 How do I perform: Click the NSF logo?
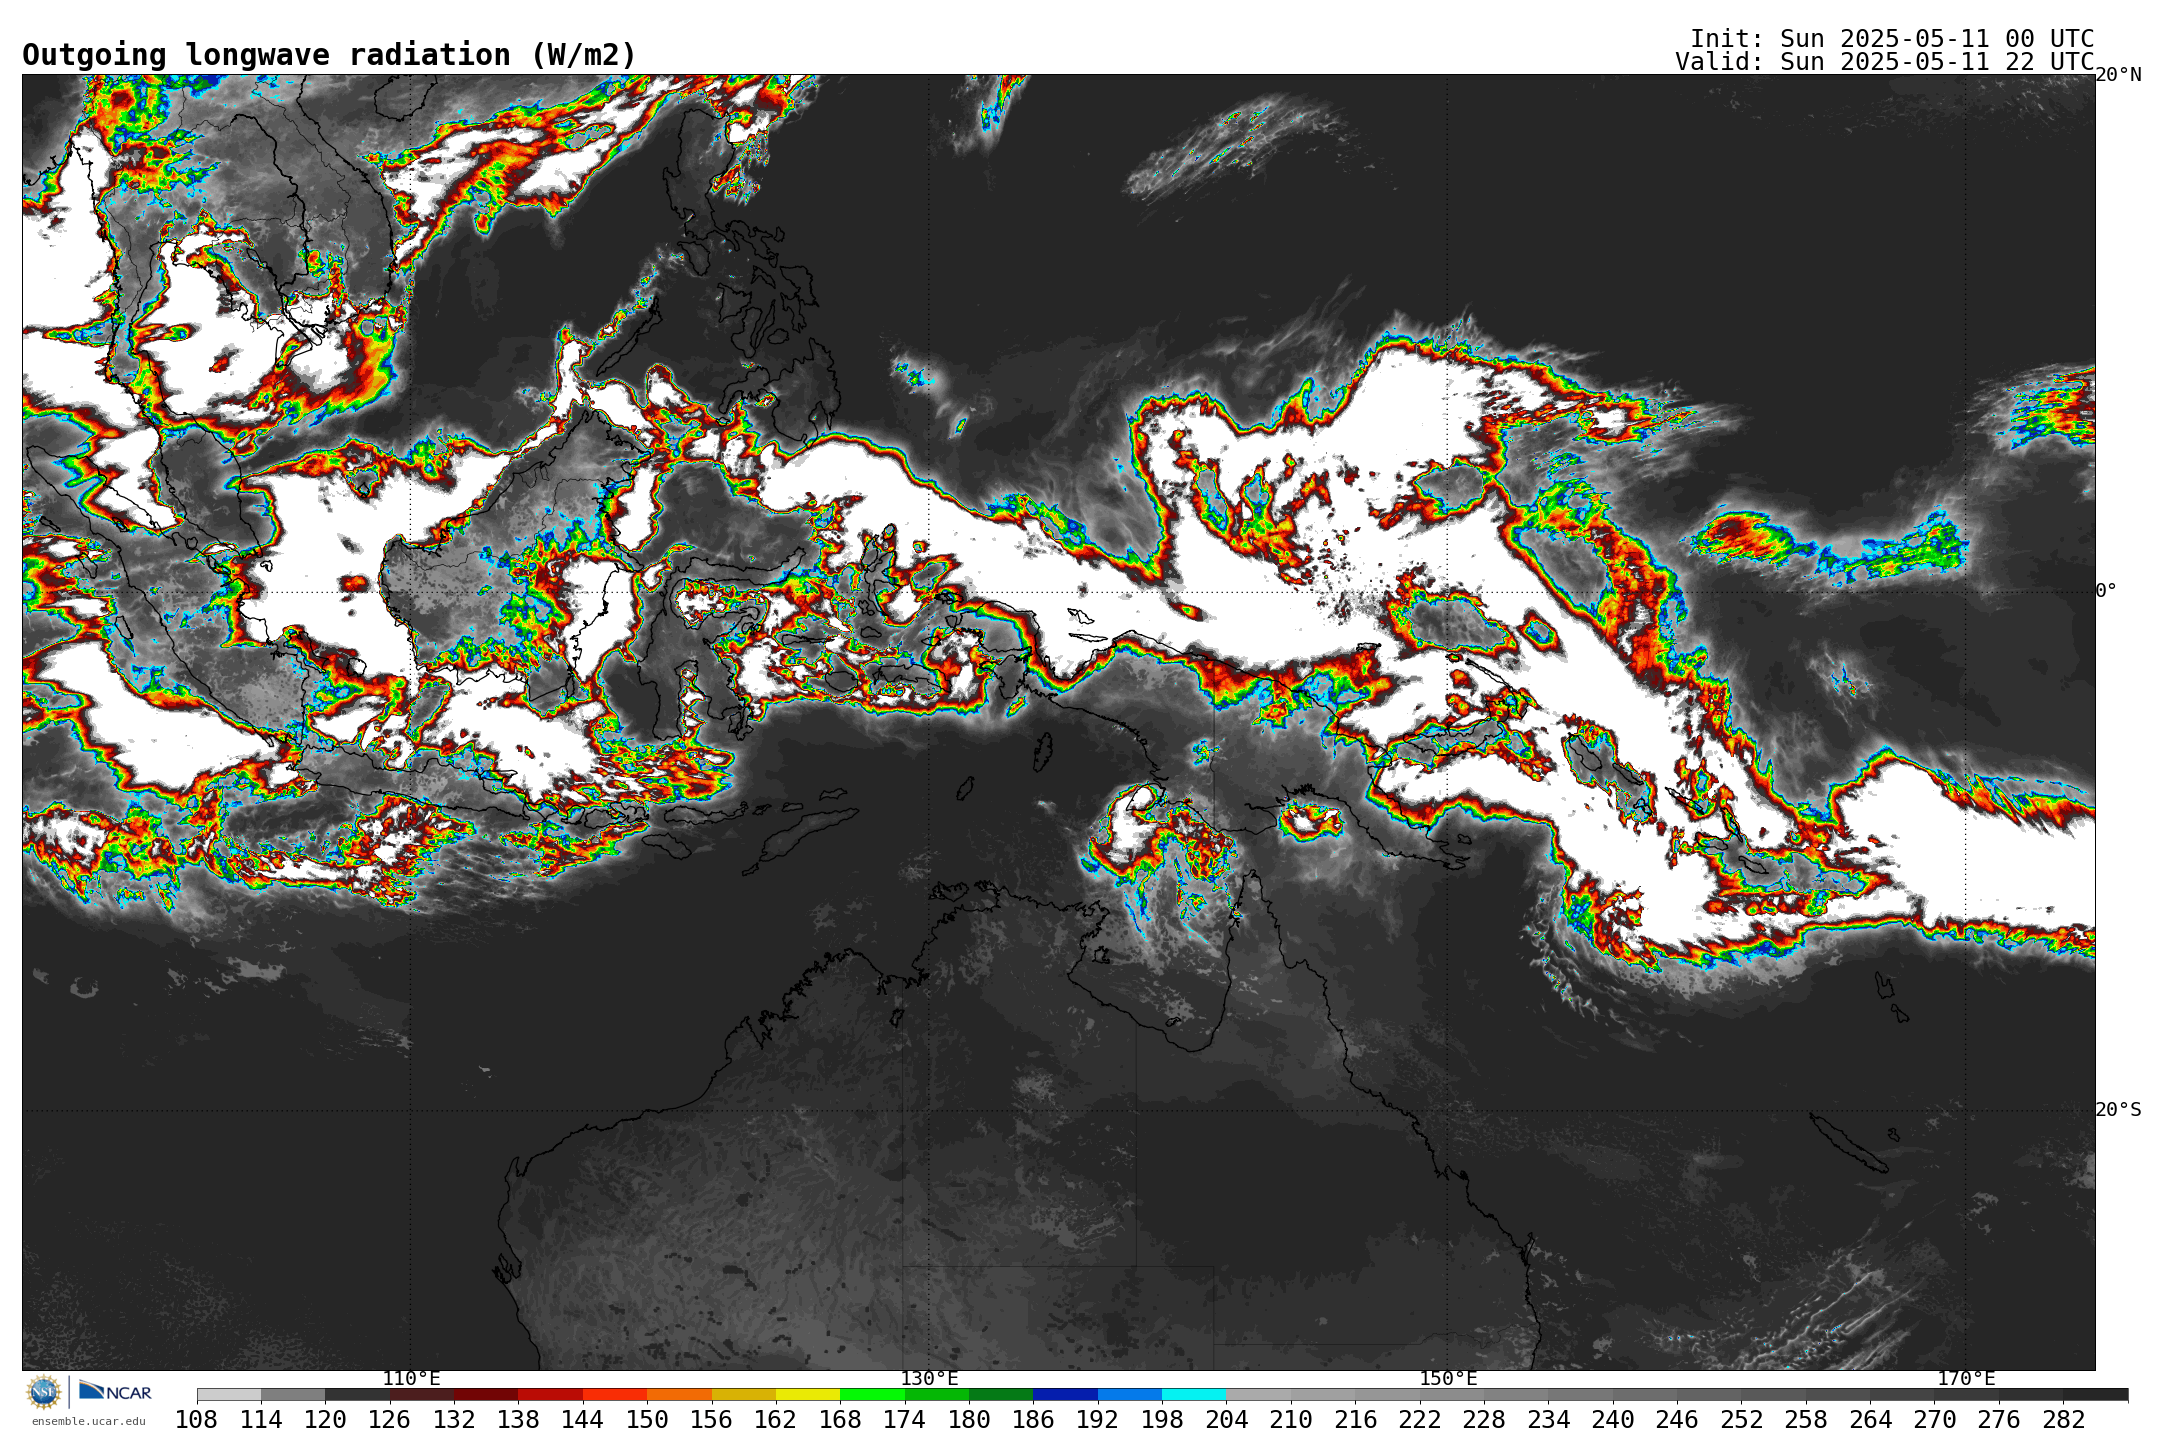[x=44, y=1391]
